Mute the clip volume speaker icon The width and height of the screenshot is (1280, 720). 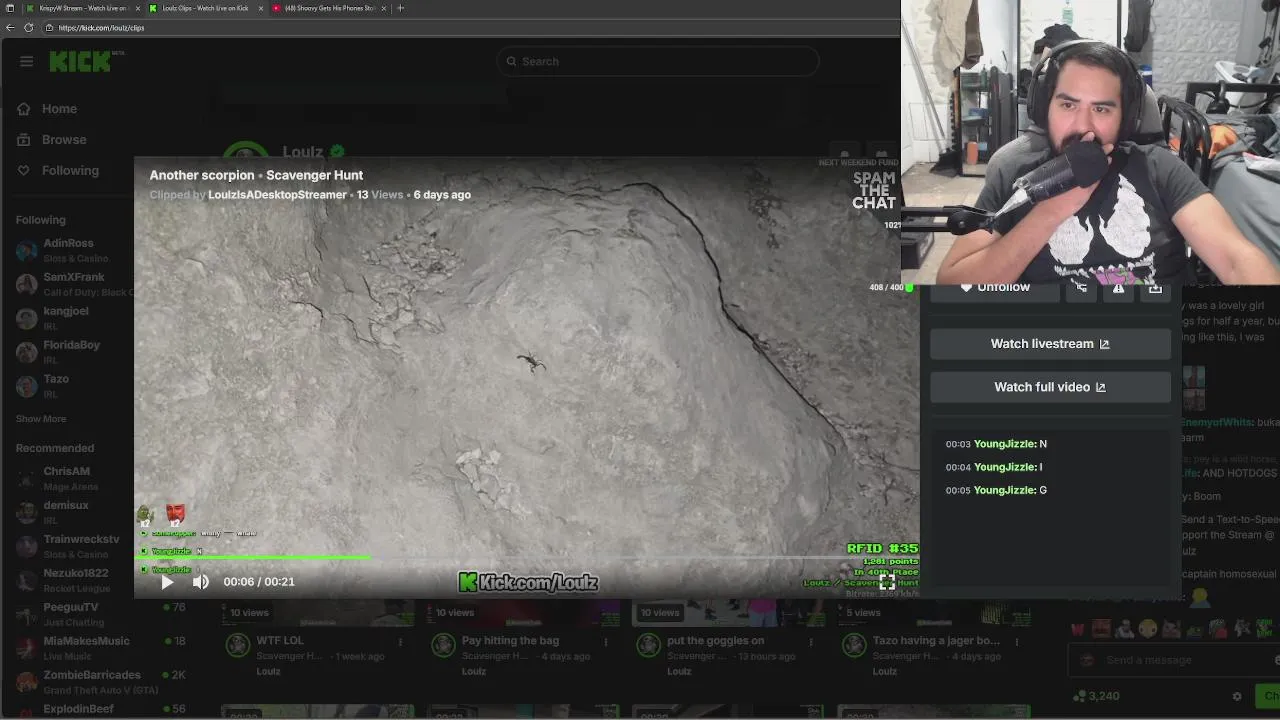[201, 582]
